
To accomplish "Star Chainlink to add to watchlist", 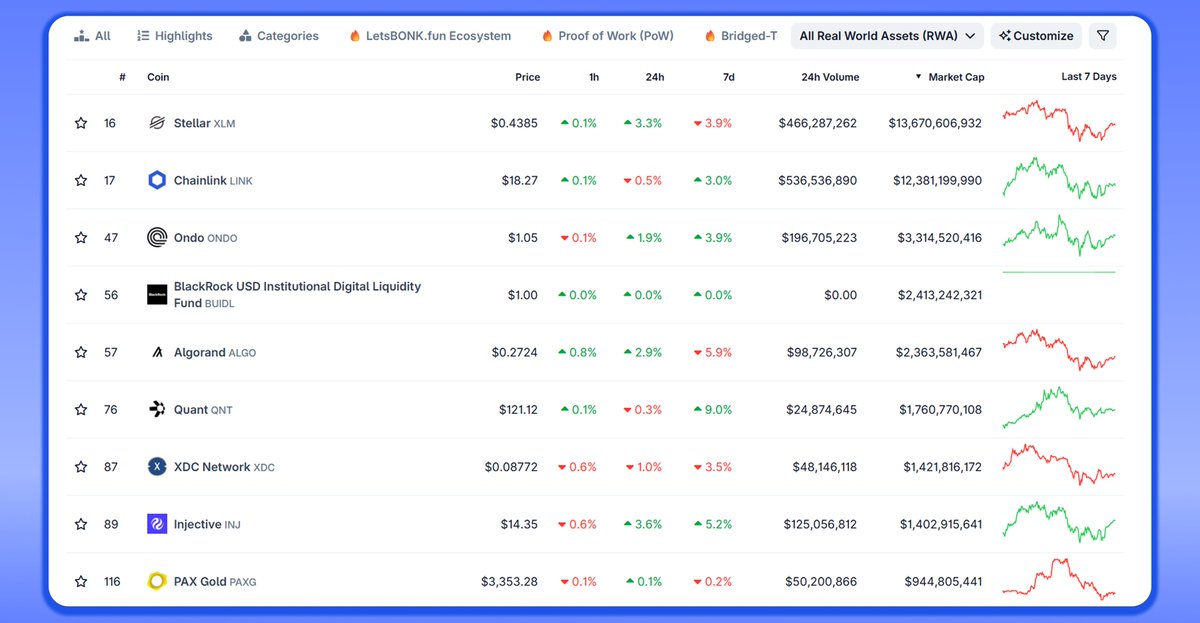I will click(81, 180).
